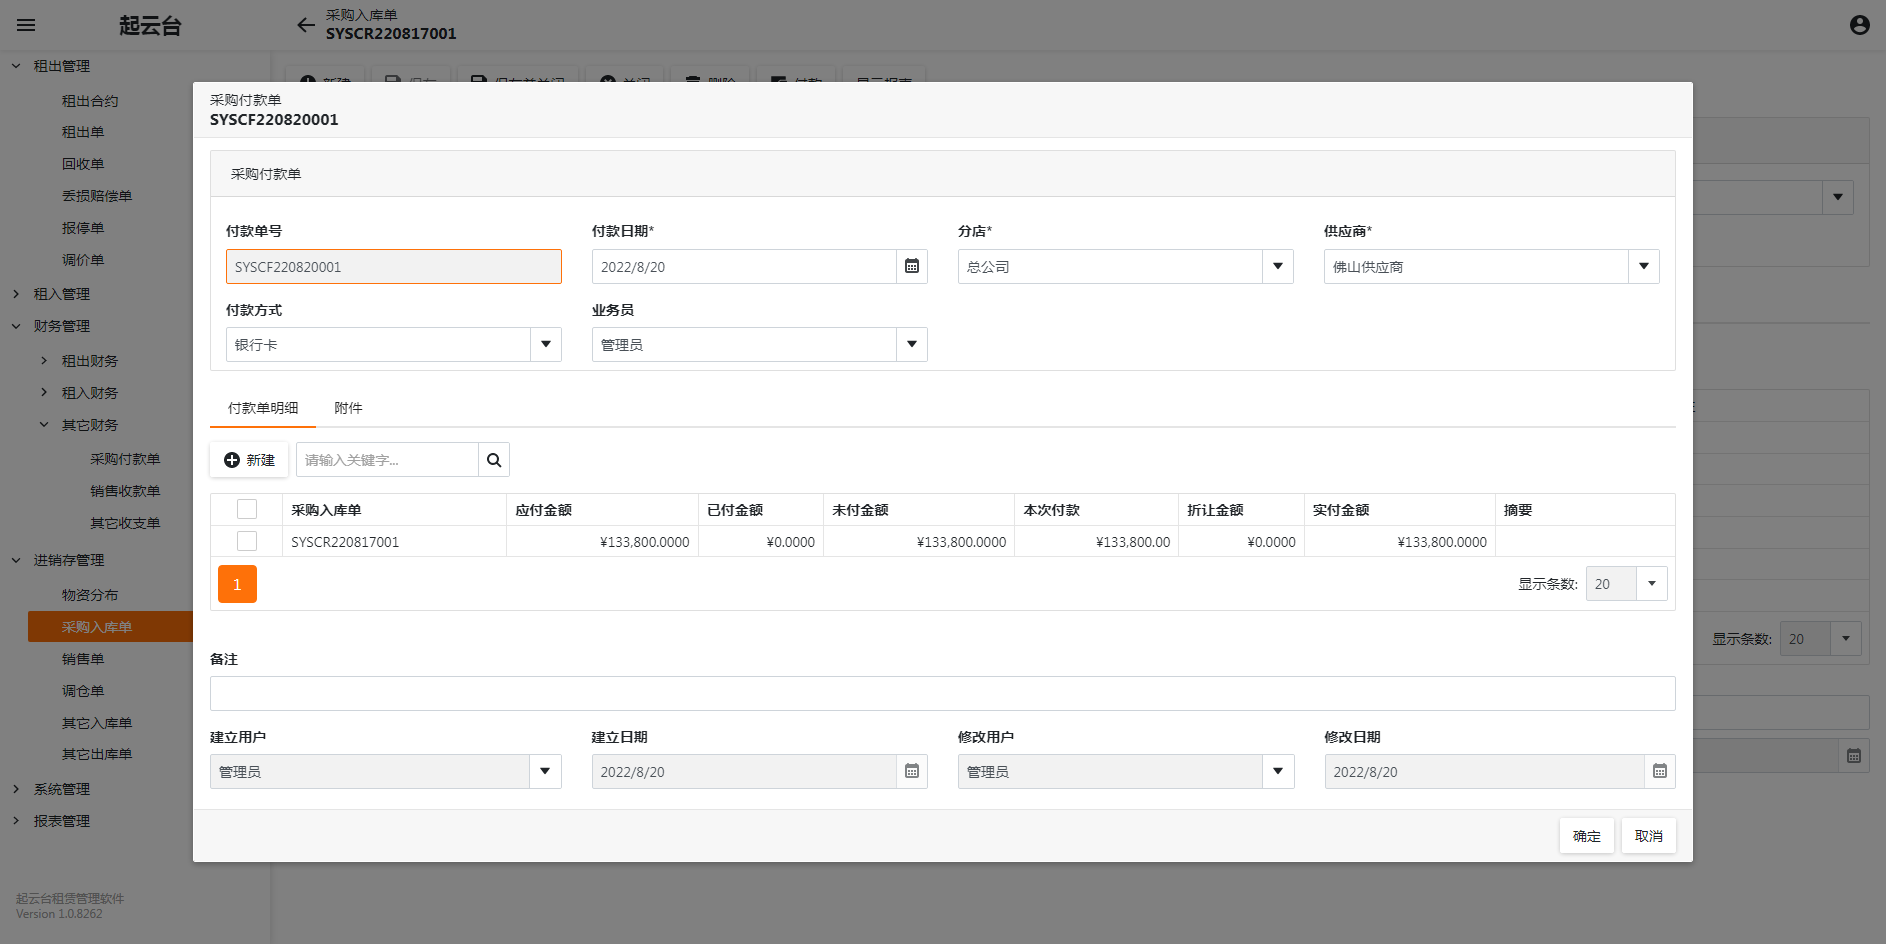Go to page 1 of detail table

coord(237,584)
